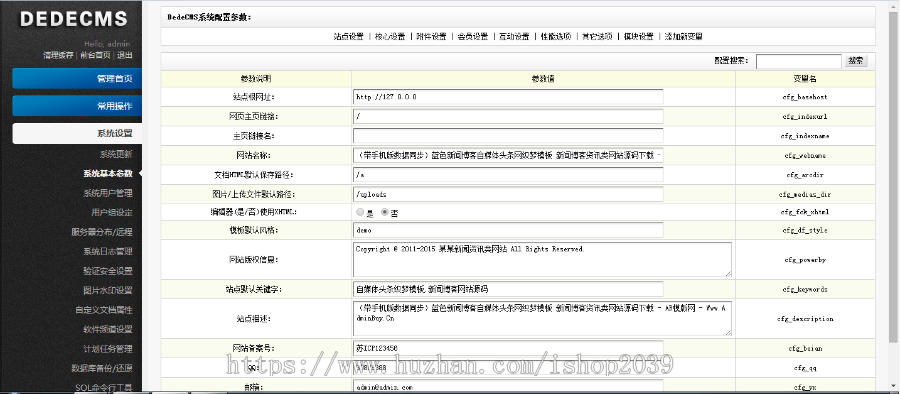Click the empty 主页链接名 input field

tap(508, 136)
